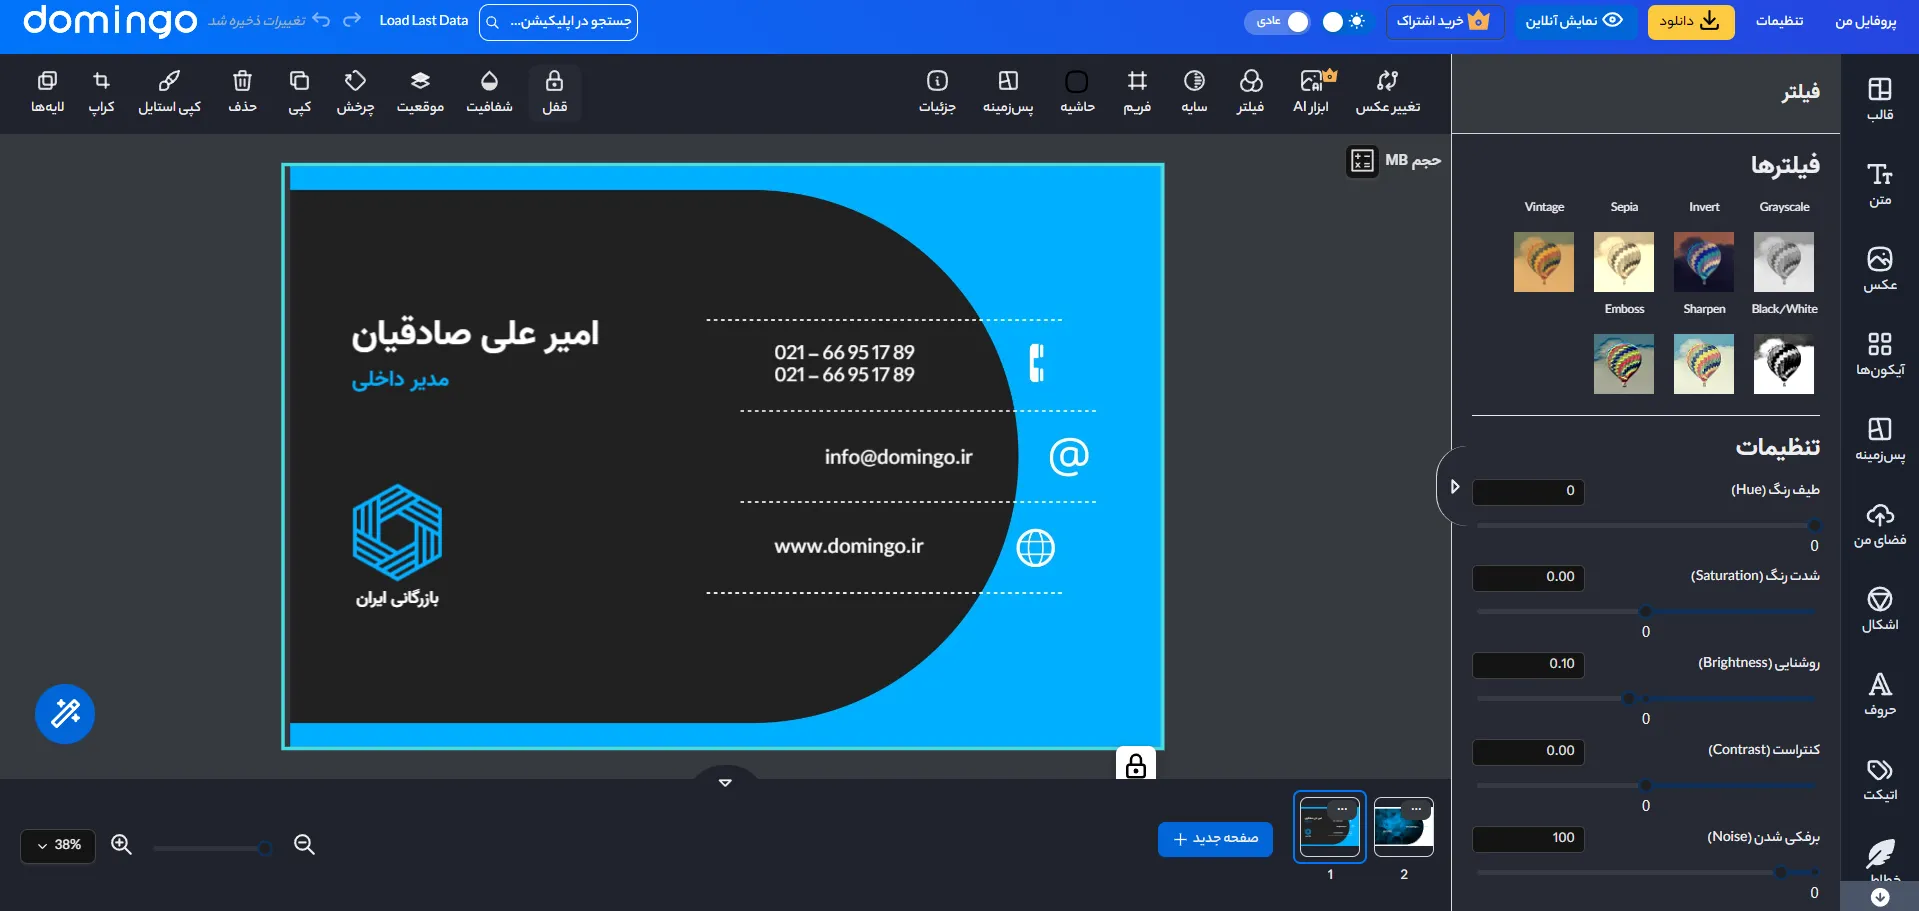The width and height of the screenshot is (1919, 911).
Task: Toggle the light/dark theme switch
Action: [x=1343, y=21]
